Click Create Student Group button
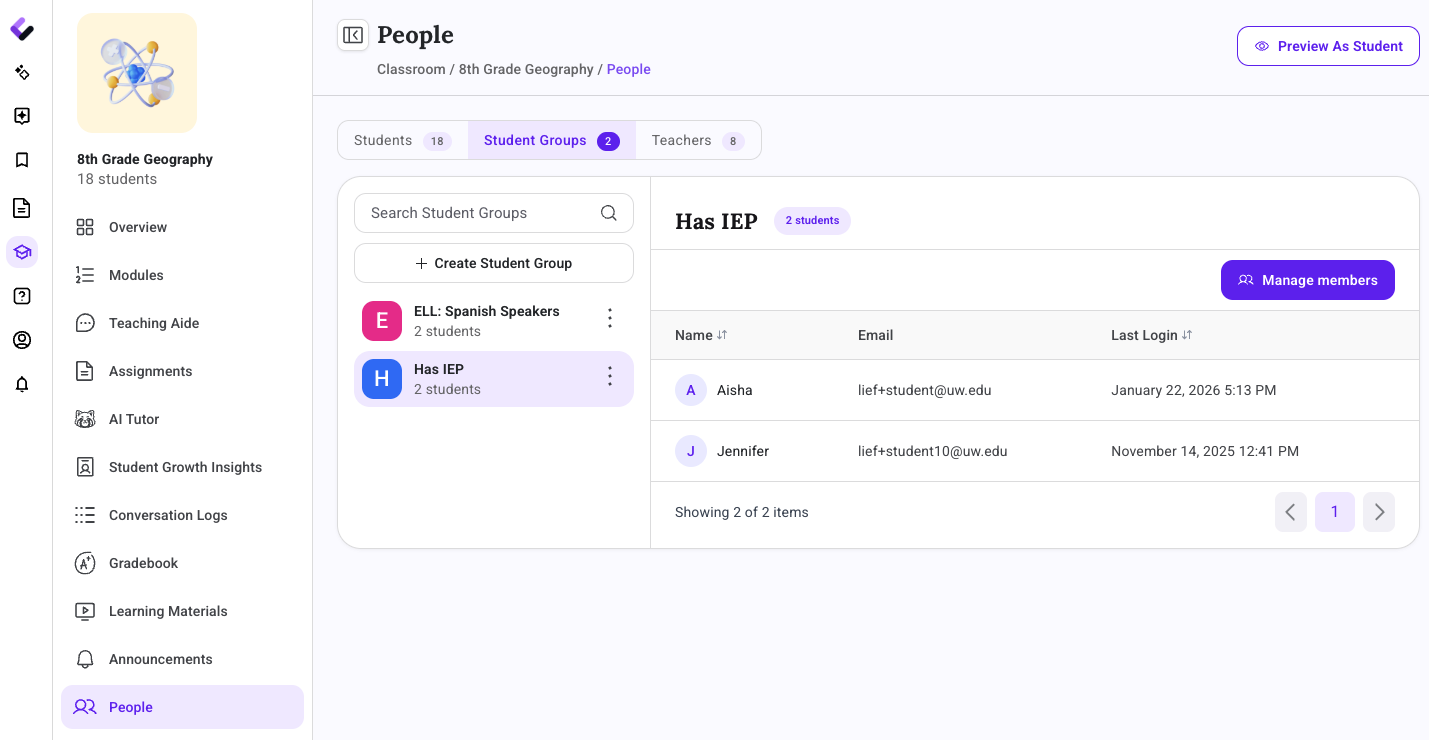 click(494, 263)
